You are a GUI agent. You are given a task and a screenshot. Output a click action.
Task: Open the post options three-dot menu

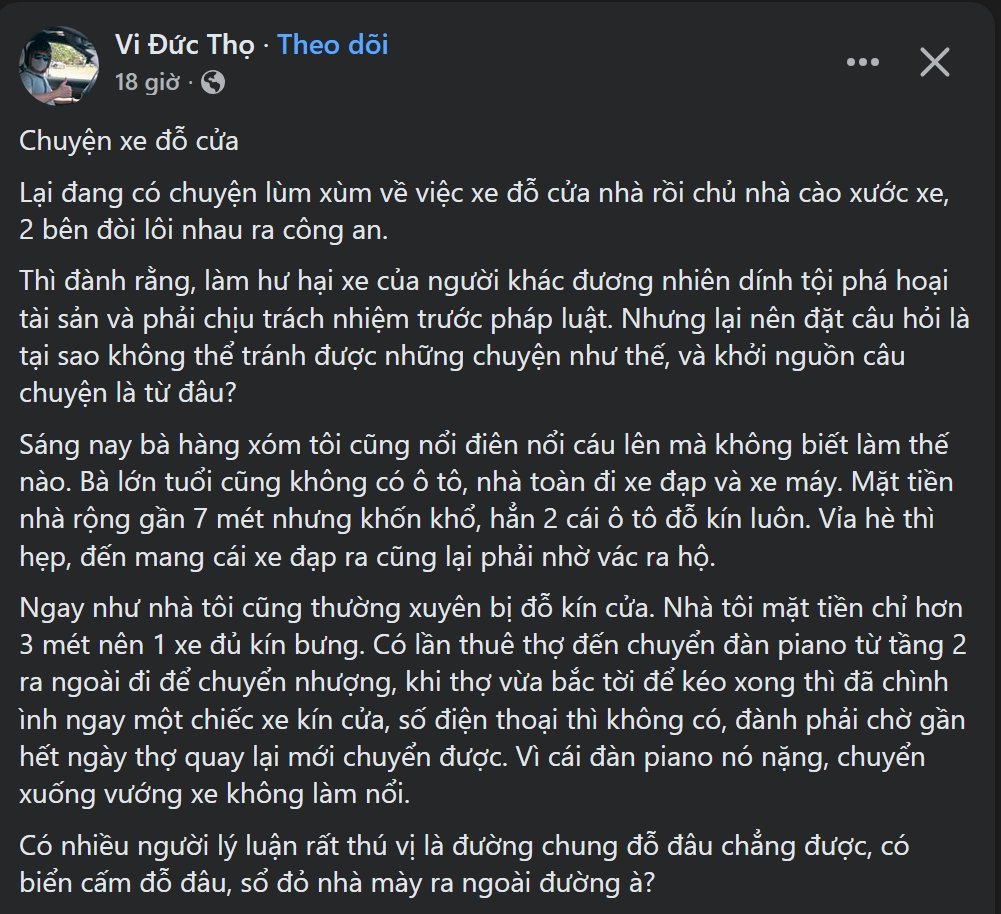click(863, 63)
